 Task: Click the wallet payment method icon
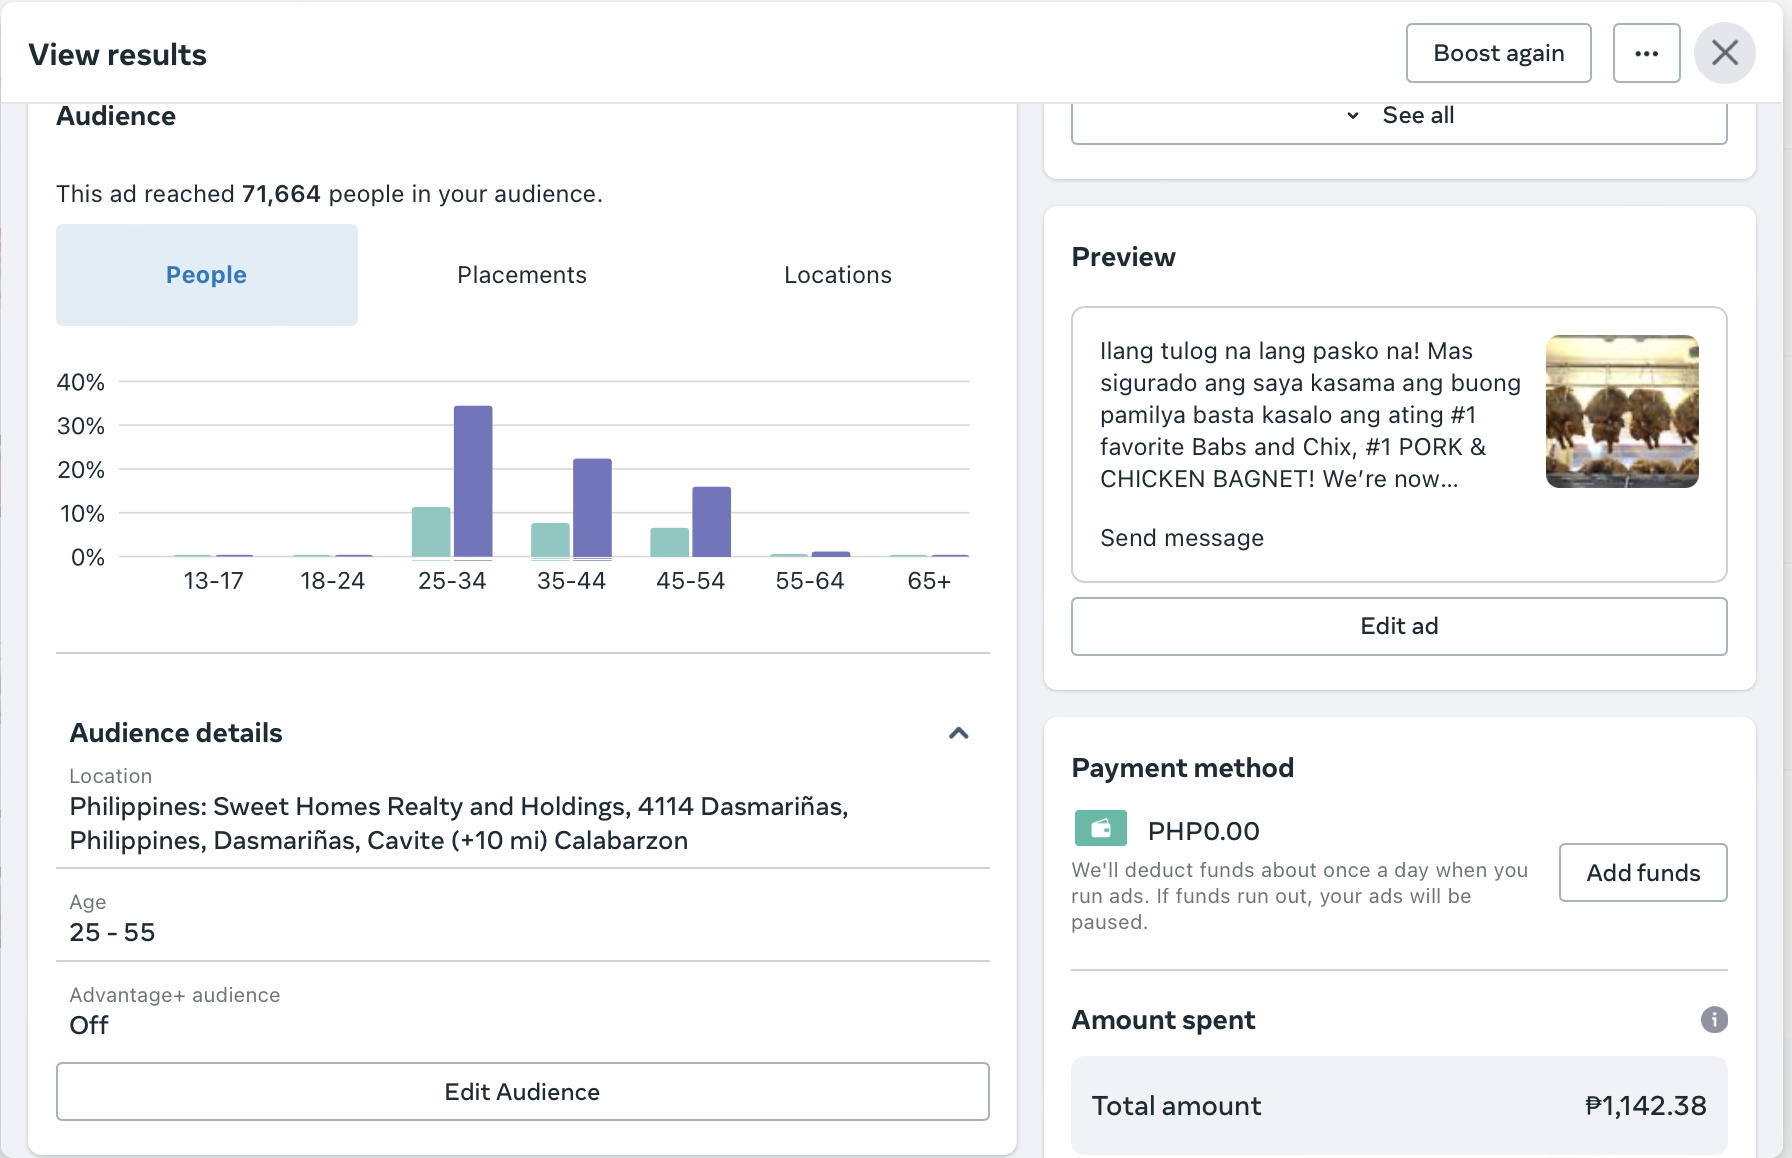pyautogui.click(x=1100, y=829)
